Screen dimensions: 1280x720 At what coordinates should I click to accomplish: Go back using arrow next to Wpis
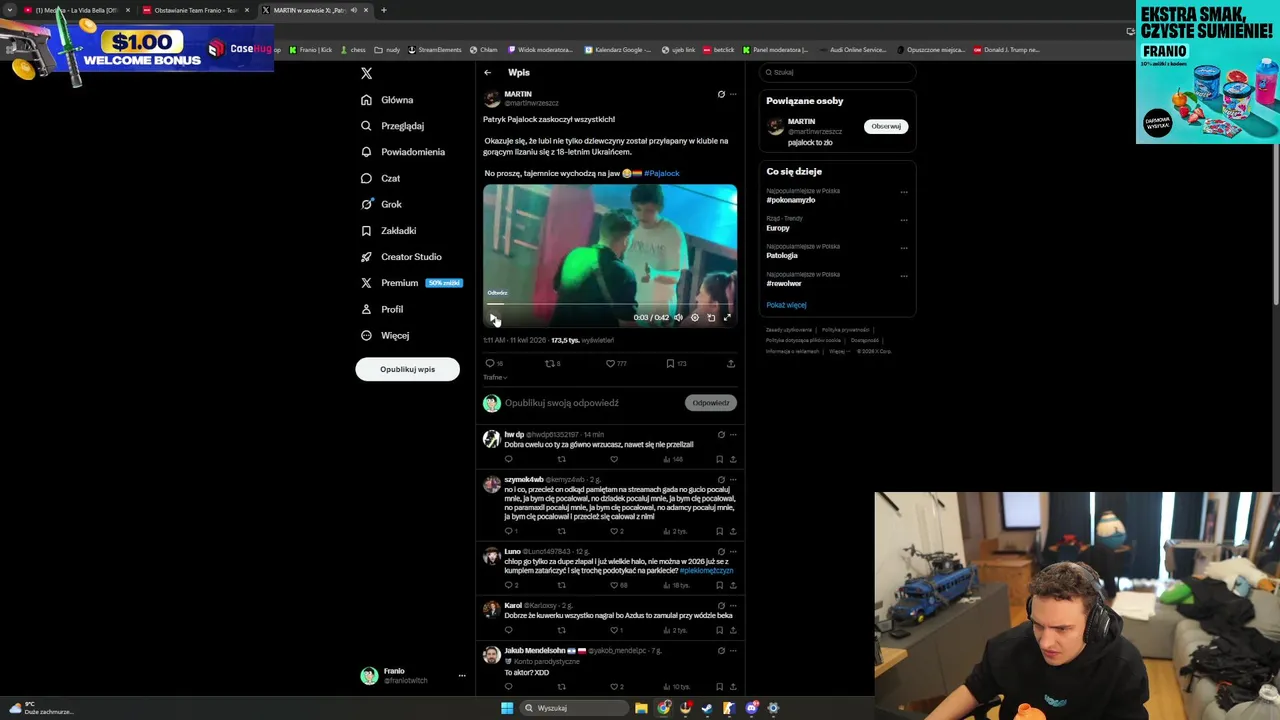pyautogui.click(x=487, y=72)
